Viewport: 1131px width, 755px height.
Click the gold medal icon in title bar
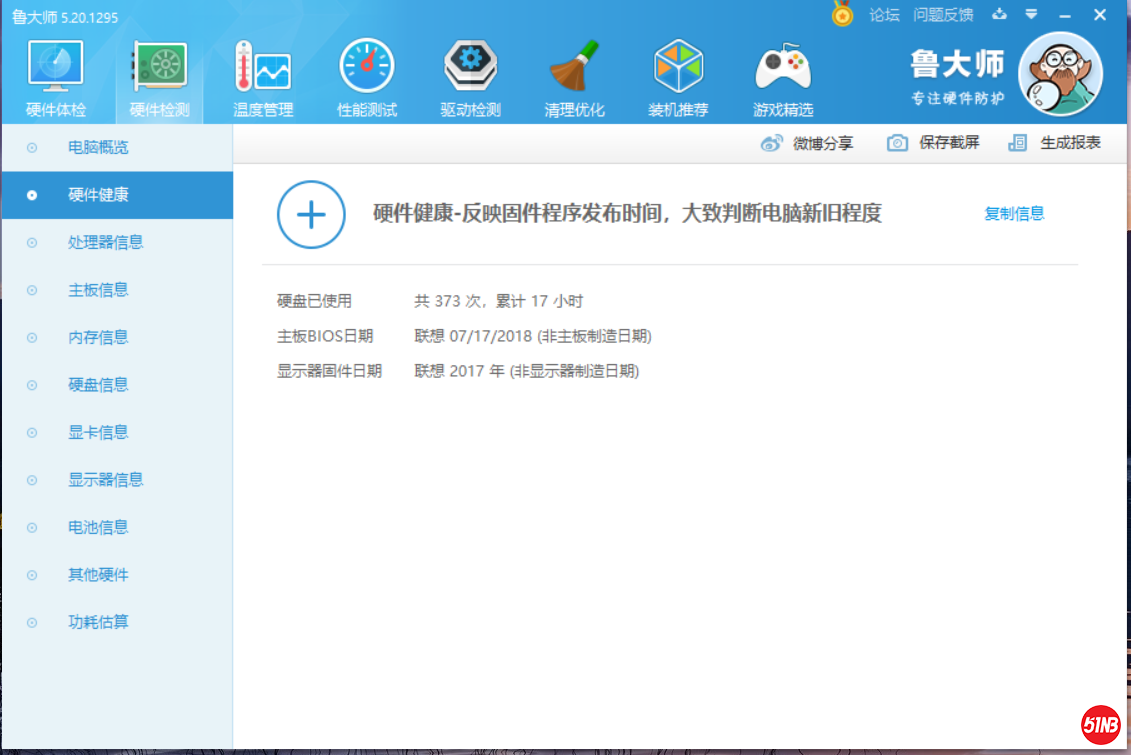tap(843, 15)
